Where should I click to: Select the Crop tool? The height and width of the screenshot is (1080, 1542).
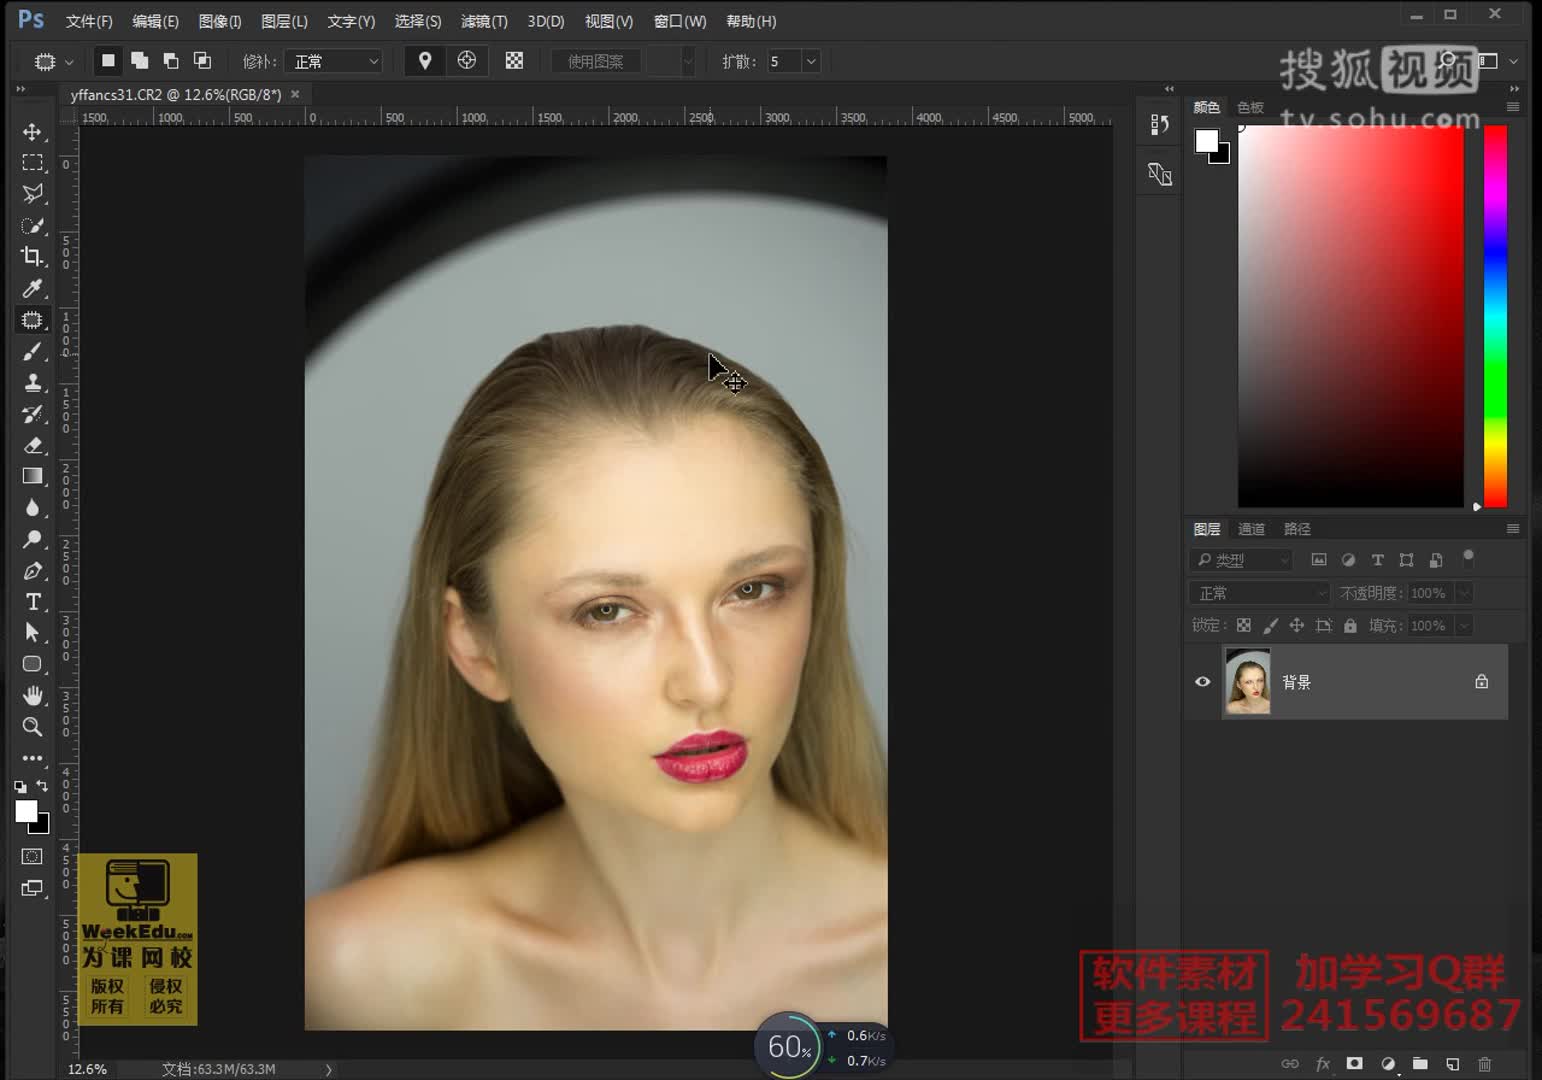[32, 257]
